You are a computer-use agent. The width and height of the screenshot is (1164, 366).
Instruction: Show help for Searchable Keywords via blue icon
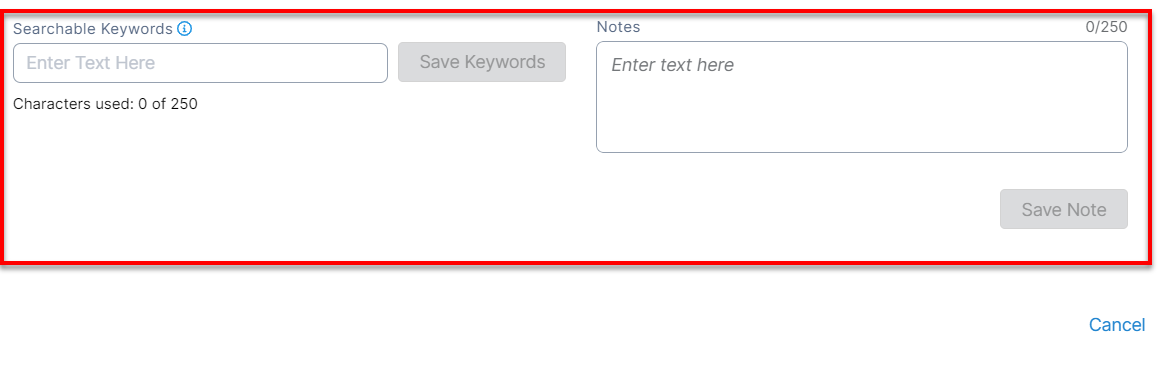coord(185,29)
